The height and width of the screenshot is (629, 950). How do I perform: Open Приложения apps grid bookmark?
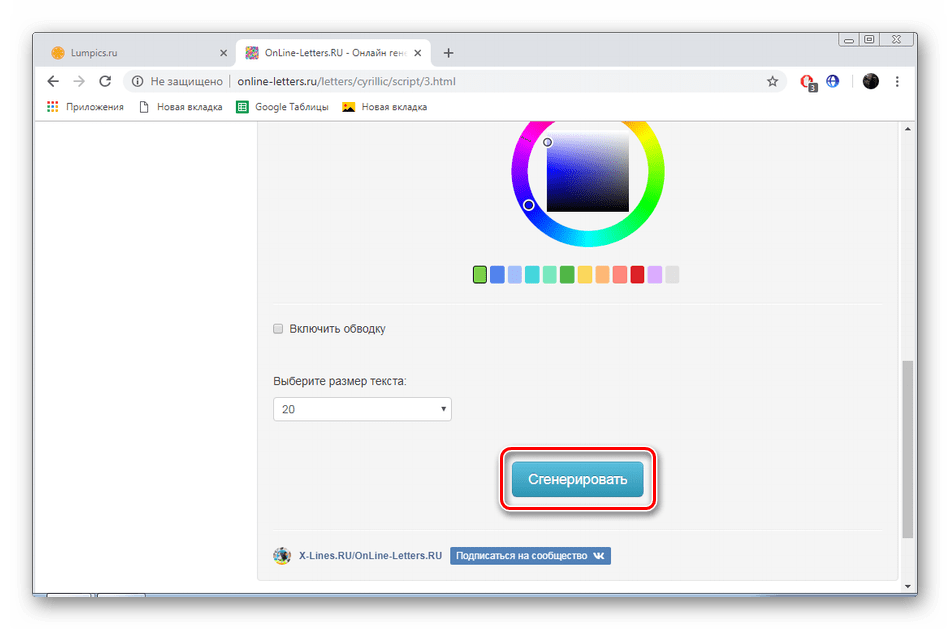(x=85, y=107)
